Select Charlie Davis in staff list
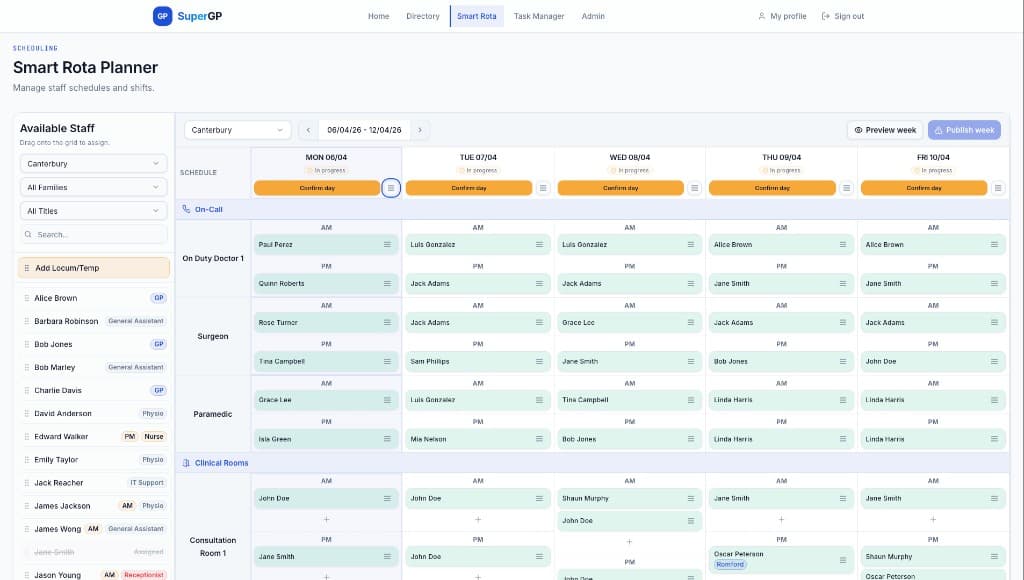The height and width of the screenshot is (580, 1024). pyautogui.click(x=94, y=391)
